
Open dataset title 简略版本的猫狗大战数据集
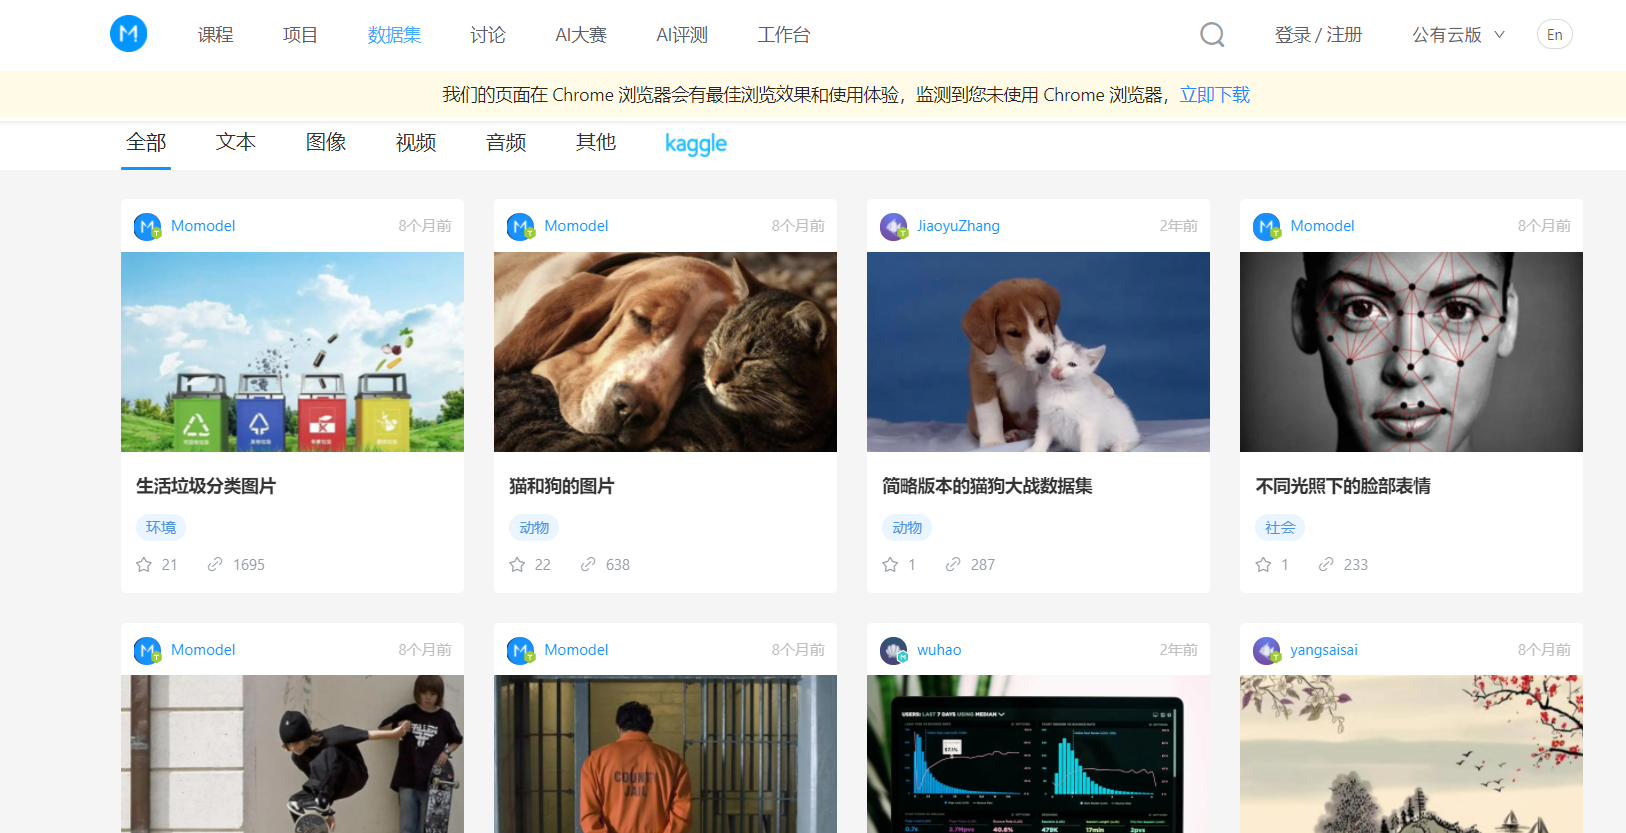coord(987,486)
